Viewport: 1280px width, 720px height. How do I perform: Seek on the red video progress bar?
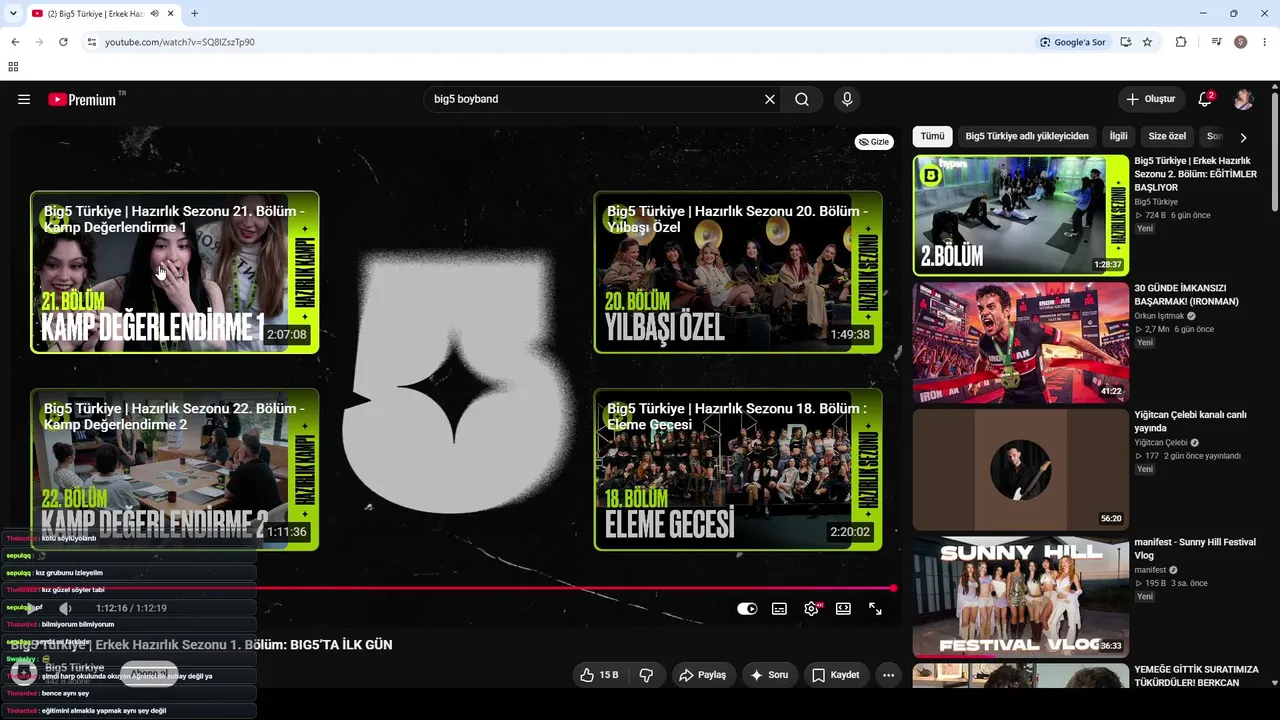[x=452, y=588]
